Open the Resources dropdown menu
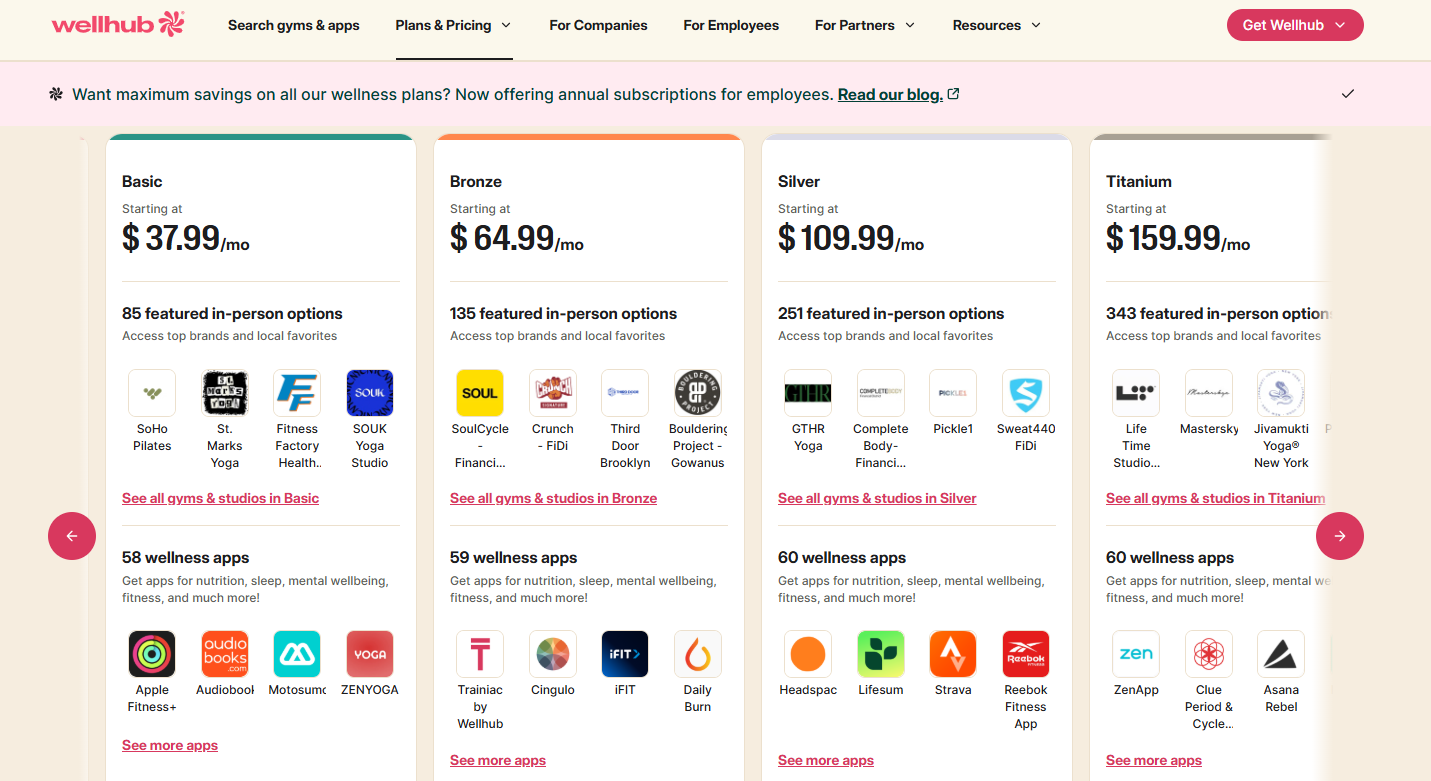This screenshot has height=781, width=1431. tap(997, 25)
